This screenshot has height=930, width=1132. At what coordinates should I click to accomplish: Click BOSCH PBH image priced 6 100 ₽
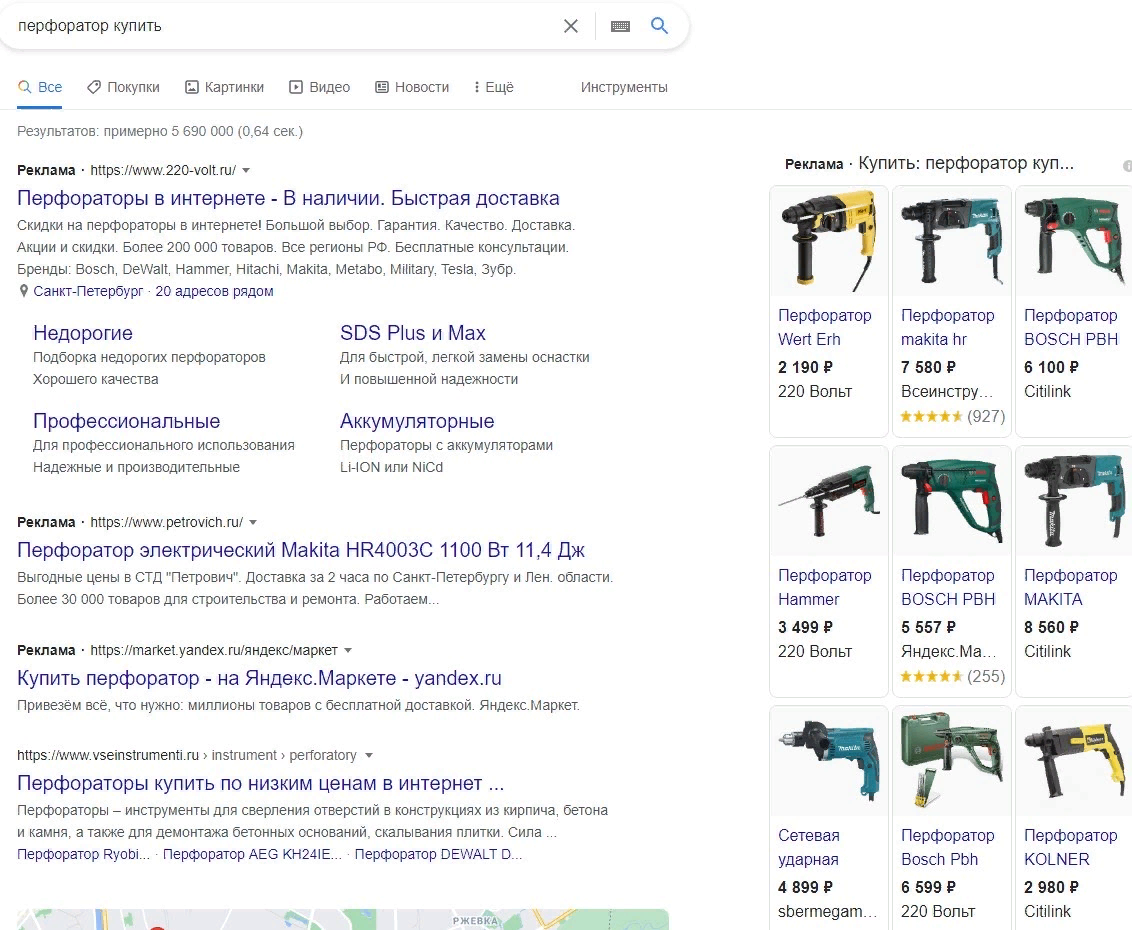tap(1074, 241)
